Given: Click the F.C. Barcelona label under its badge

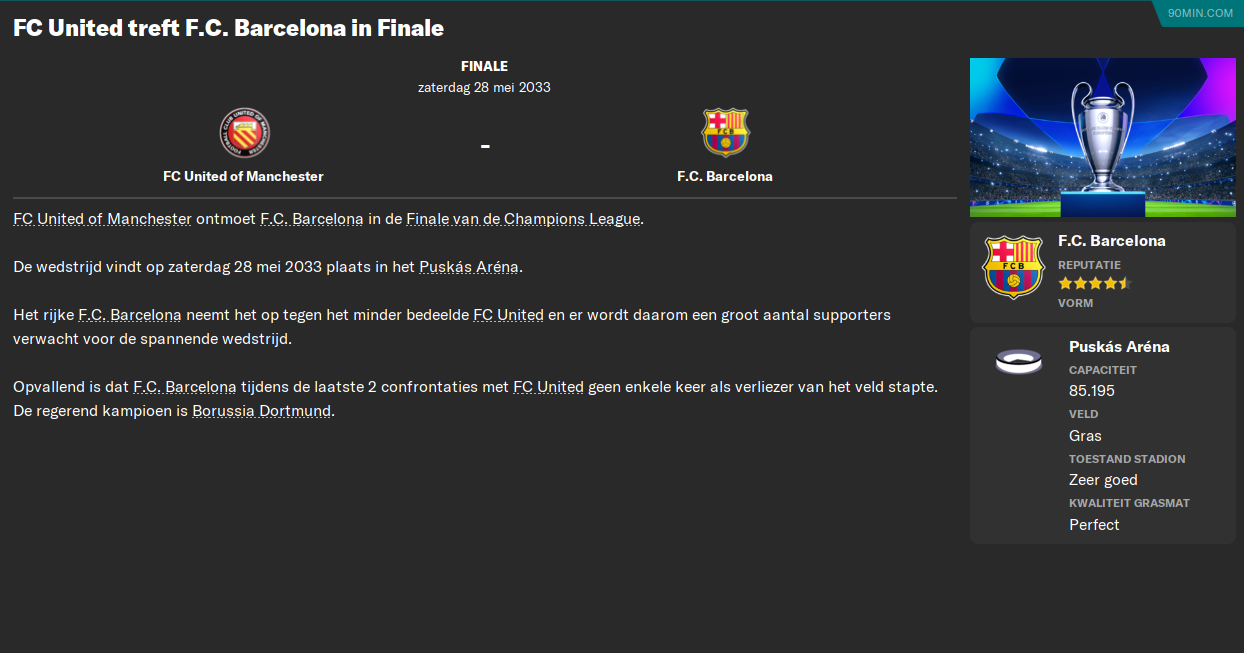Looking at the screenshot, I should click(x=725, y=175).
